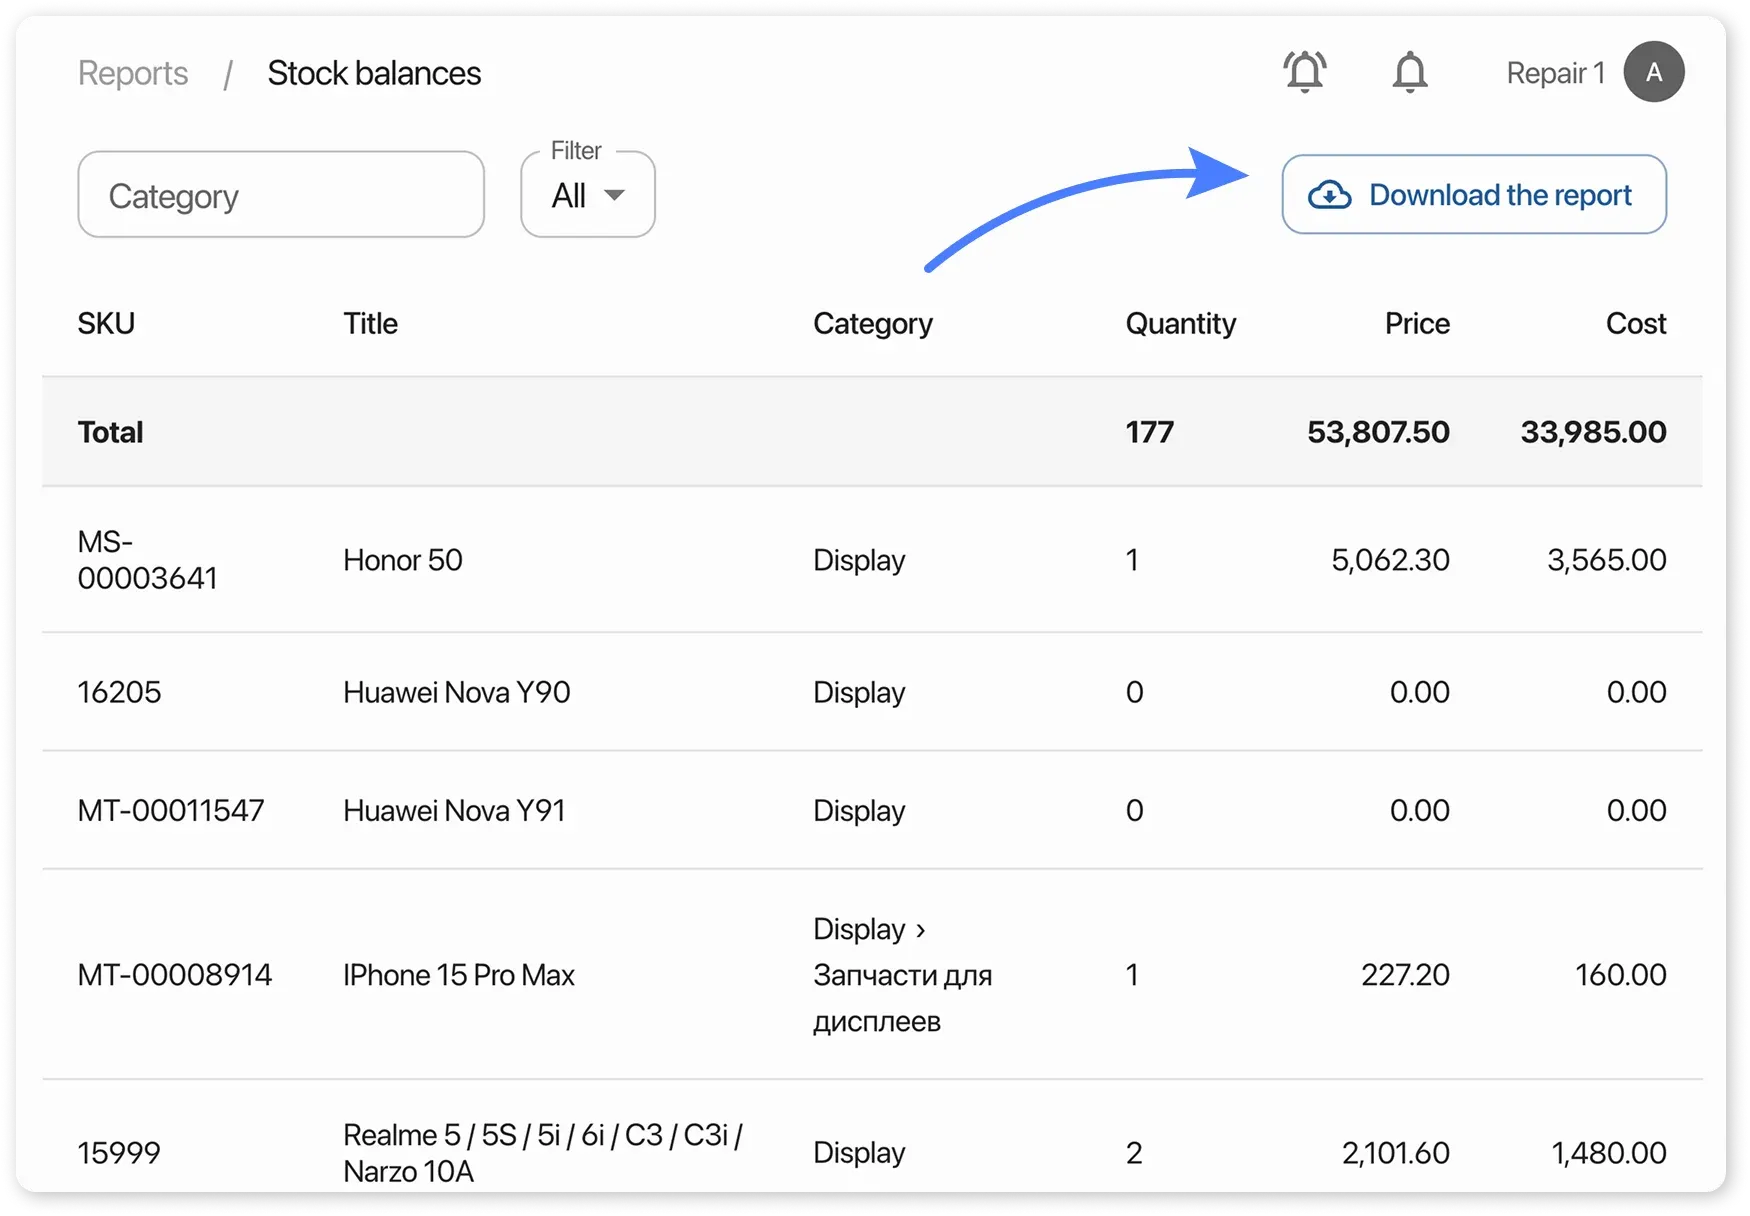Screen dimensions: 1750x1216
Task: Sort by the SKU column header
Action: 106,323
